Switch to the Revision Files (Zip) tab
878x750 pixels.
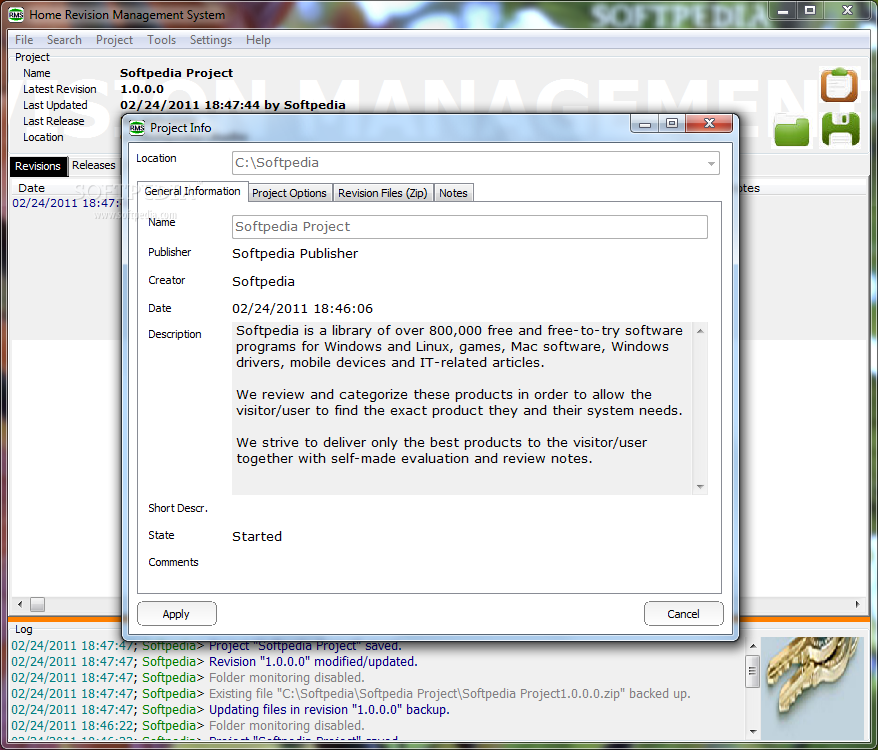click(x=382, y=193)
